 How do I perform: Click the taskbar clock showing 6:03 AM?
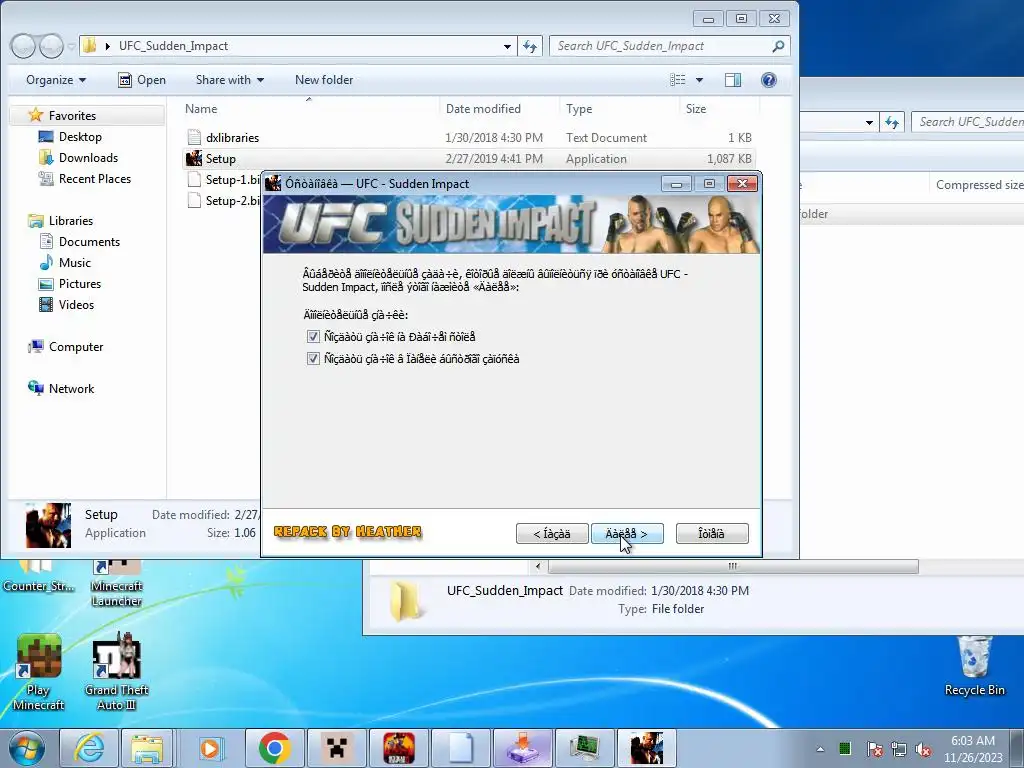pyautogui.click(x=973, y=749)
